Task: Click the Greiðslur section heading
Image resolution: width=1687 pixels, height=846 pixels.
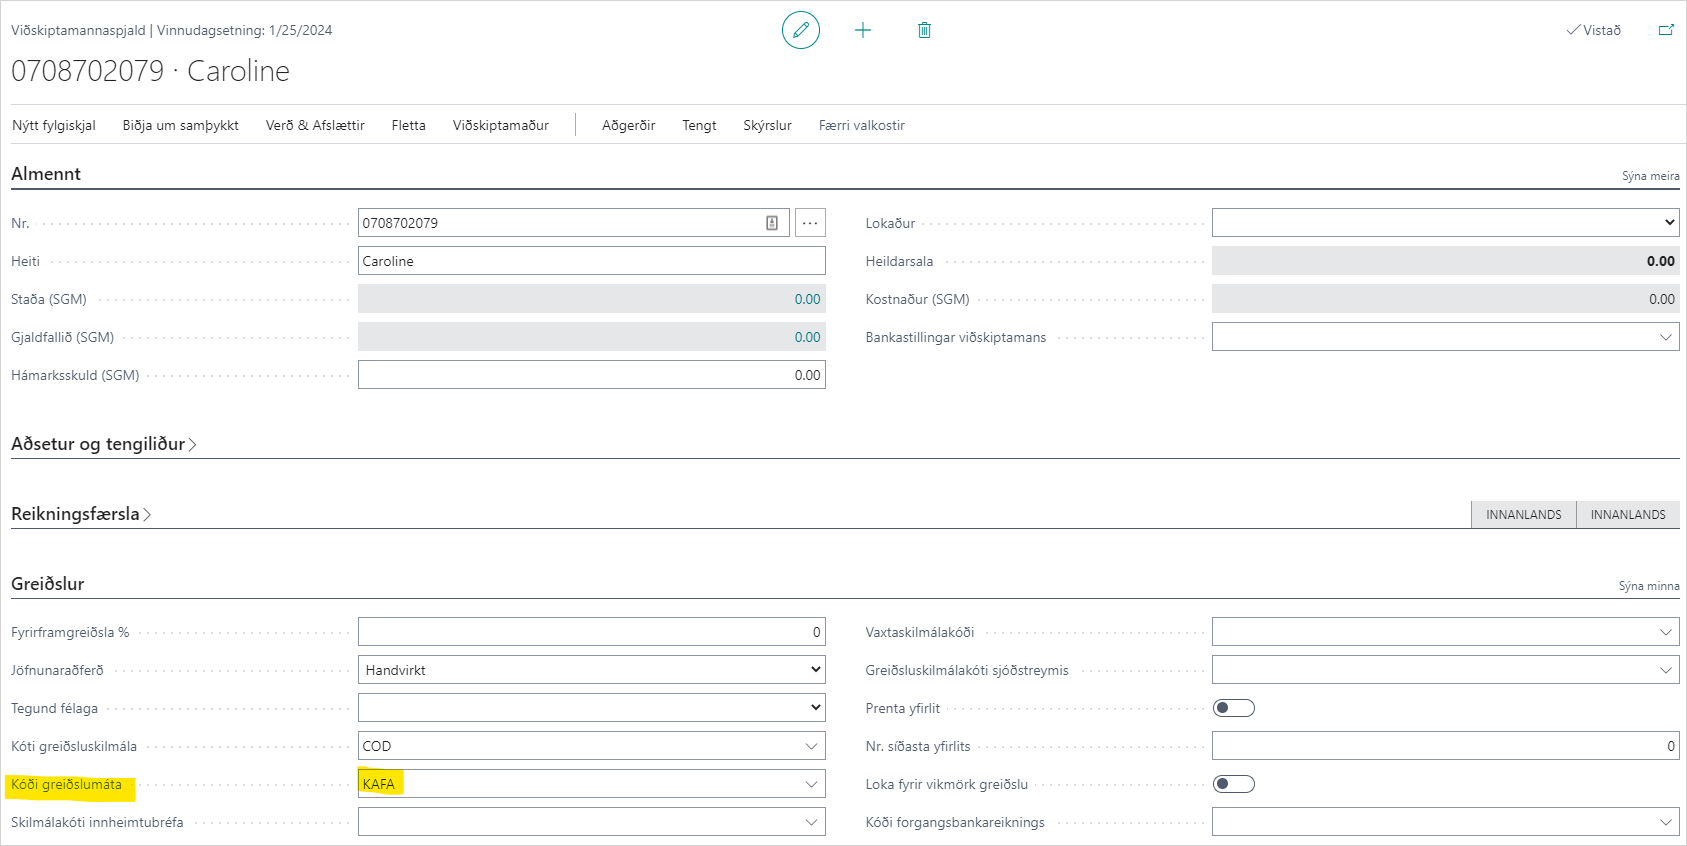Action: (x=48, y=584)
